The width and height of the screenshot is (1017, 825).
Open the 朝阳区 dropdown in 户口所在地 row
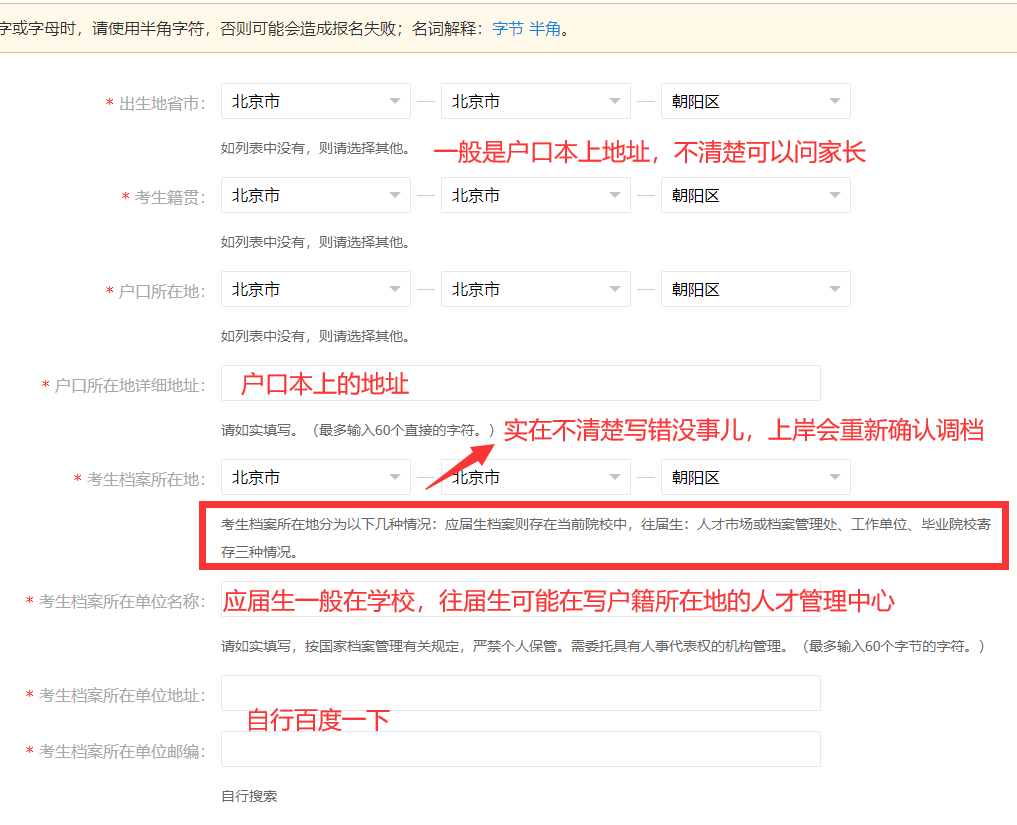(x=755, y=289)
